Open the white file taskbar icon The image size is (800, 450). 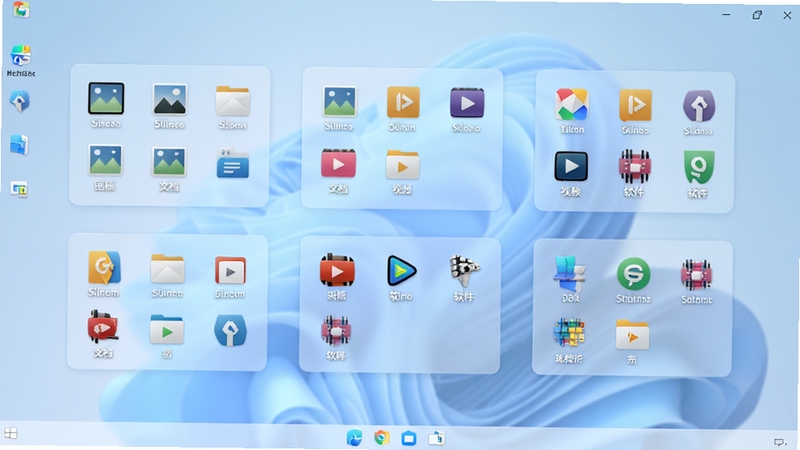(436, 438)
